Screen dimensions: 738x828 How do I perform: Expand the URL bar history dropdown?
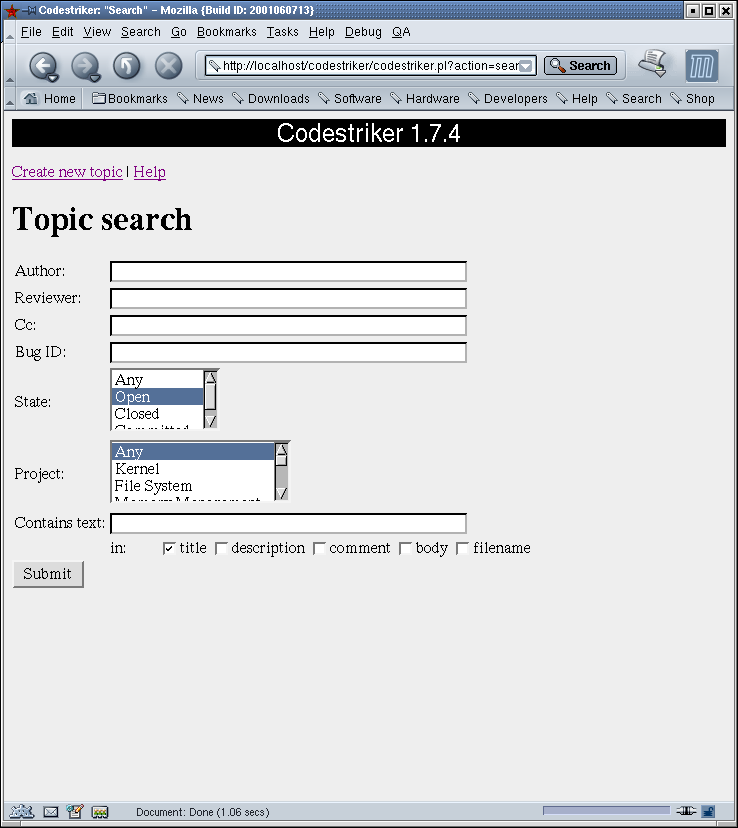526,66
